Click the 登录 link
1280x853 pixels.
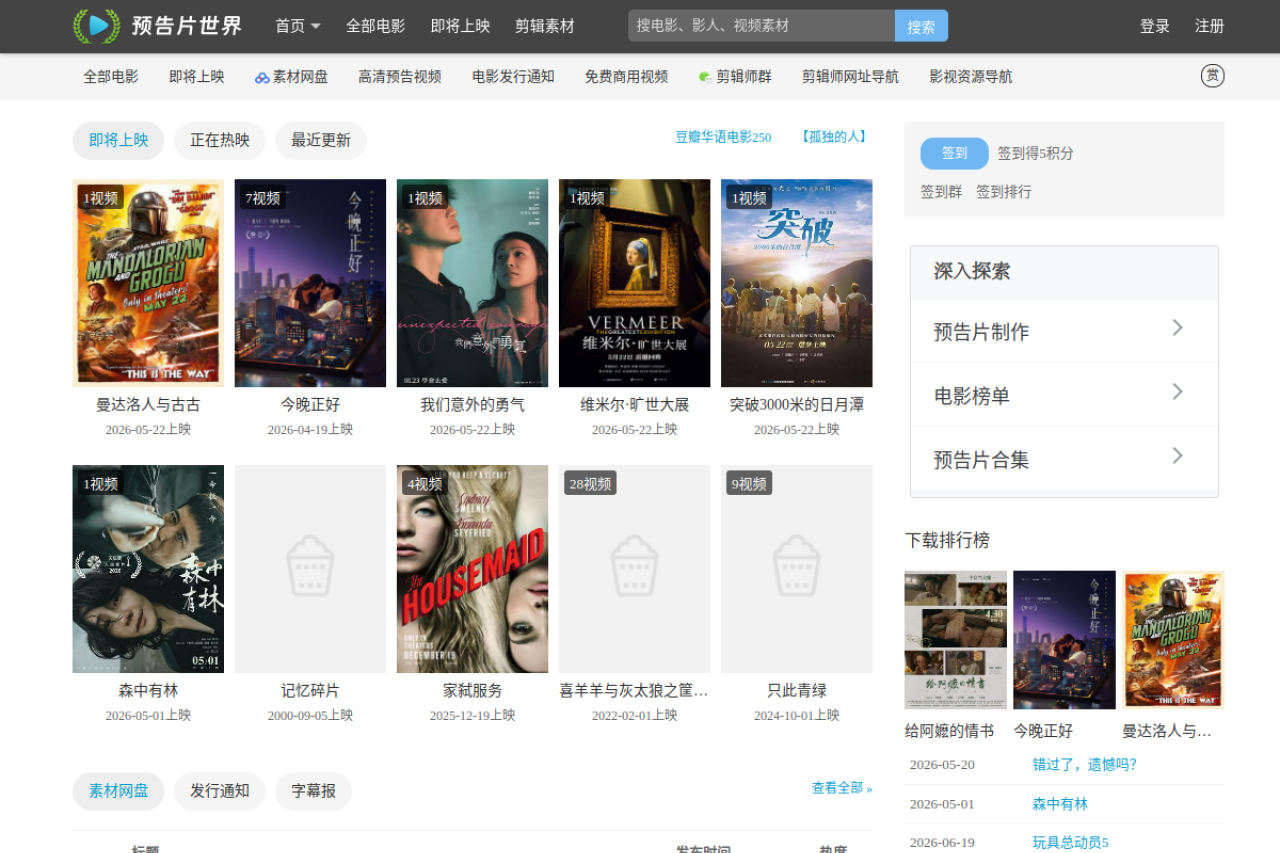1155,26
